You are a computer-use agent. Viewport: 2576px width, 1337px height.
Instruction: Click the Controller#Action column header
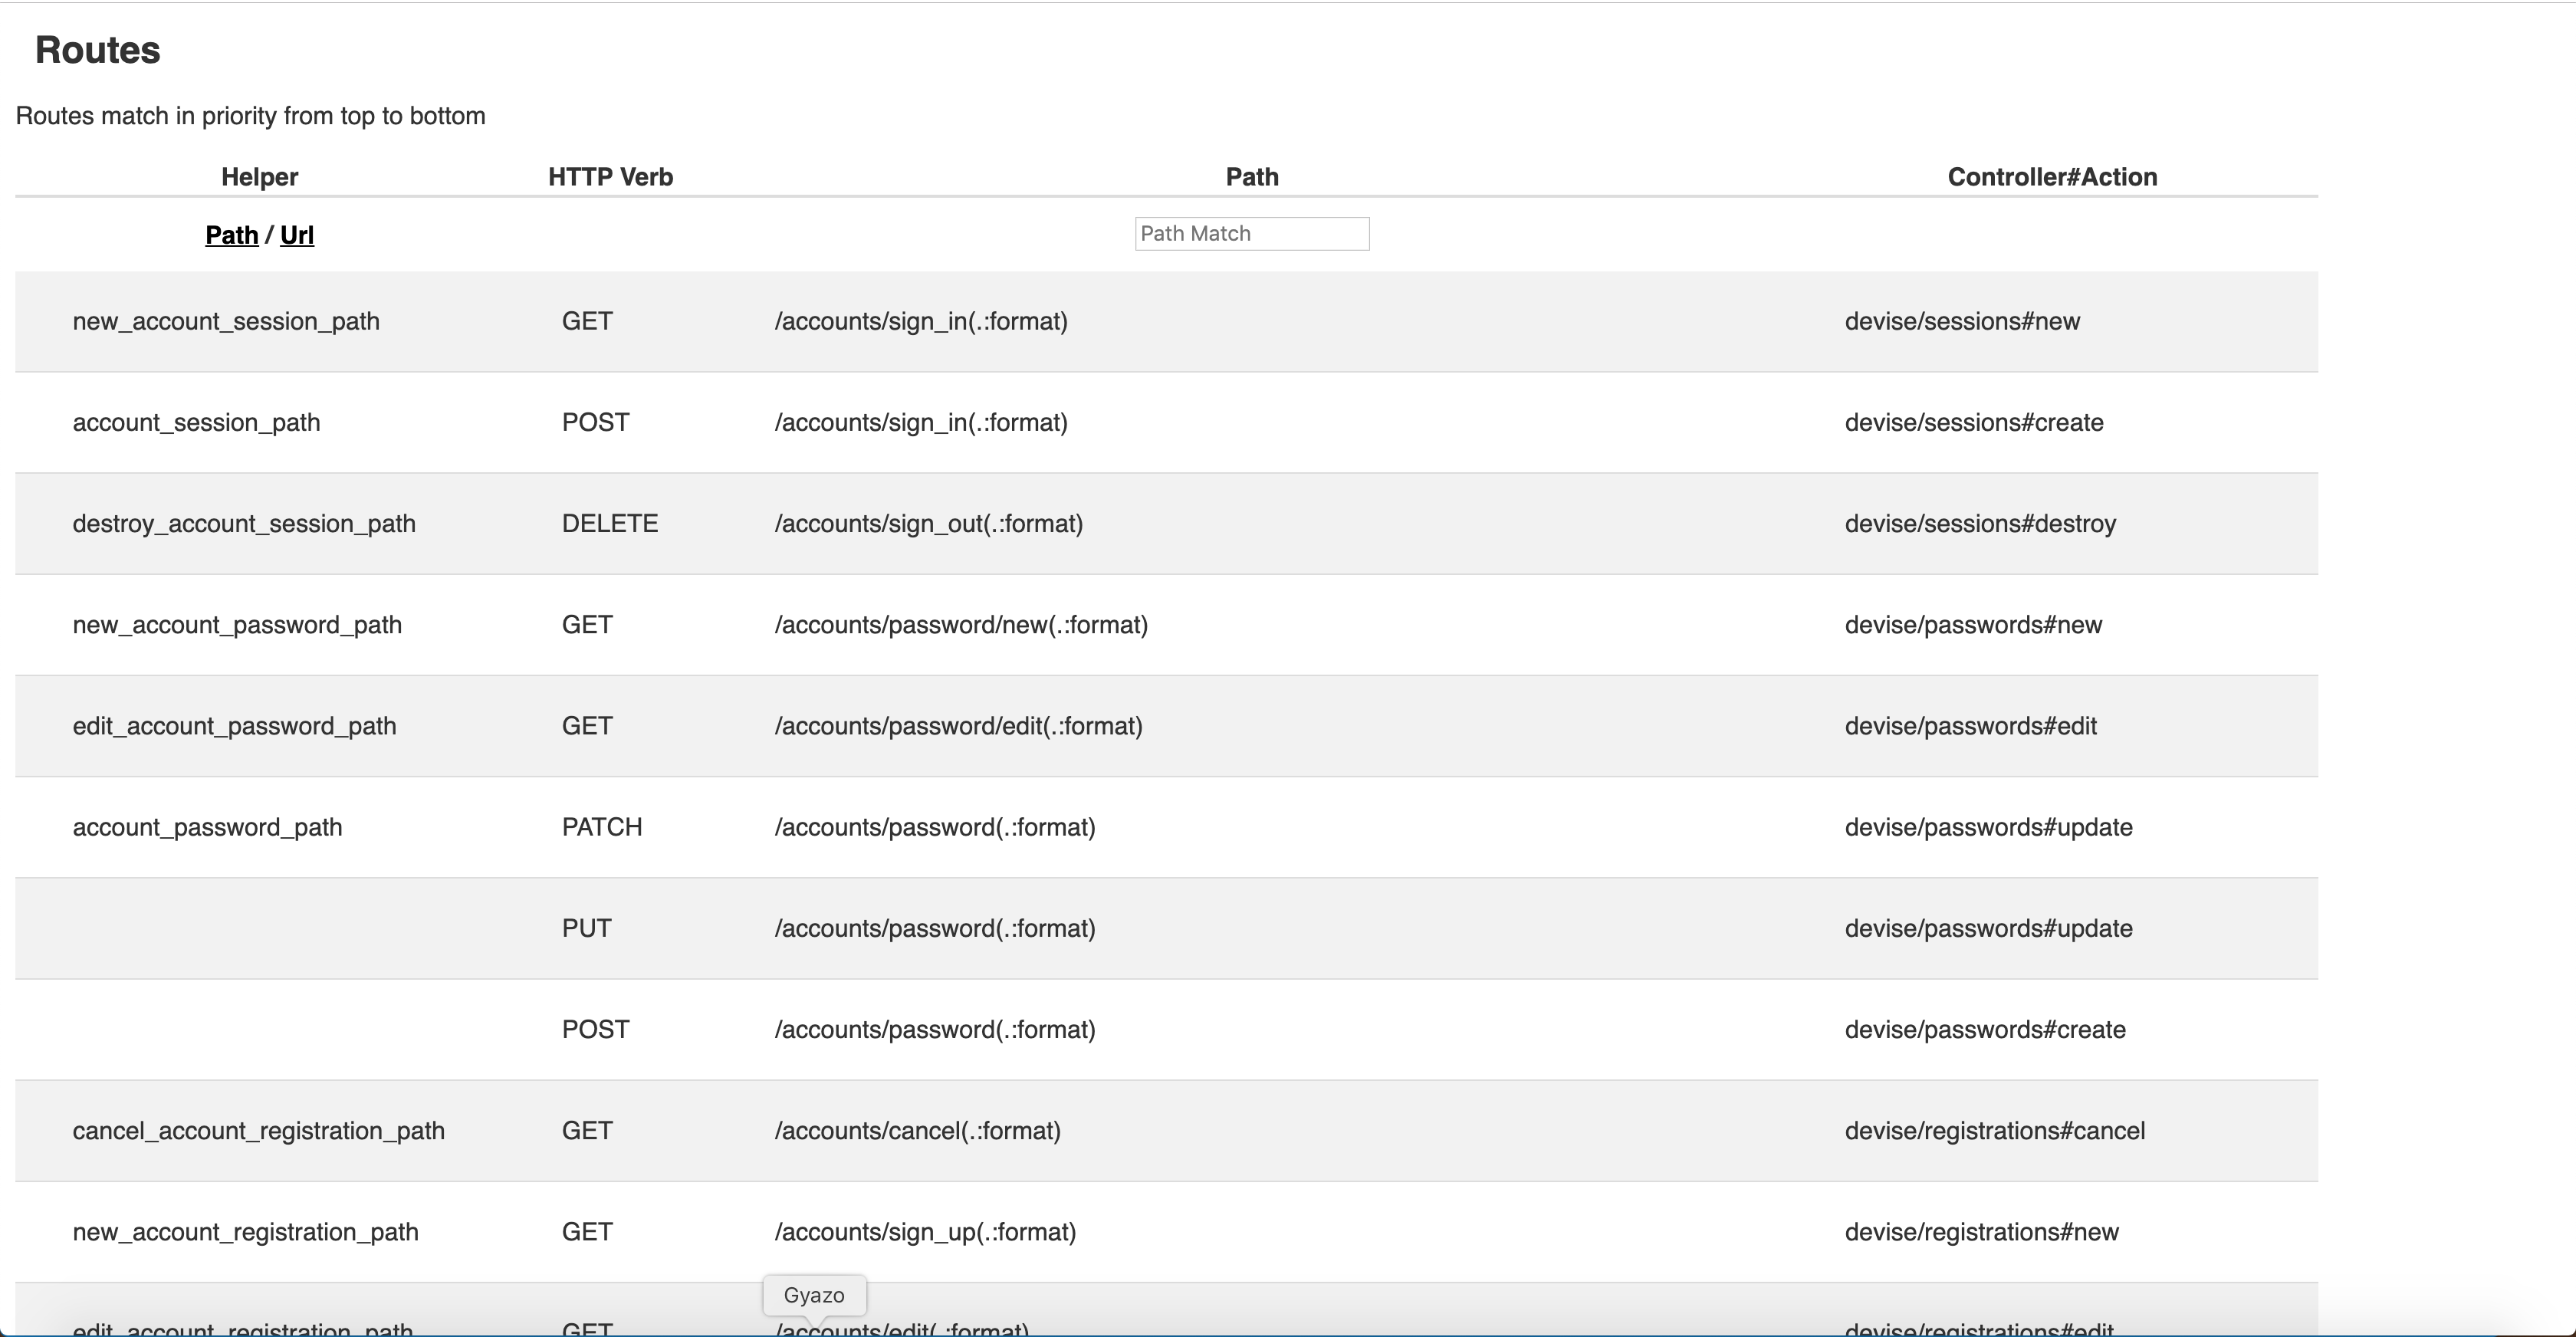coord(2051,177)
